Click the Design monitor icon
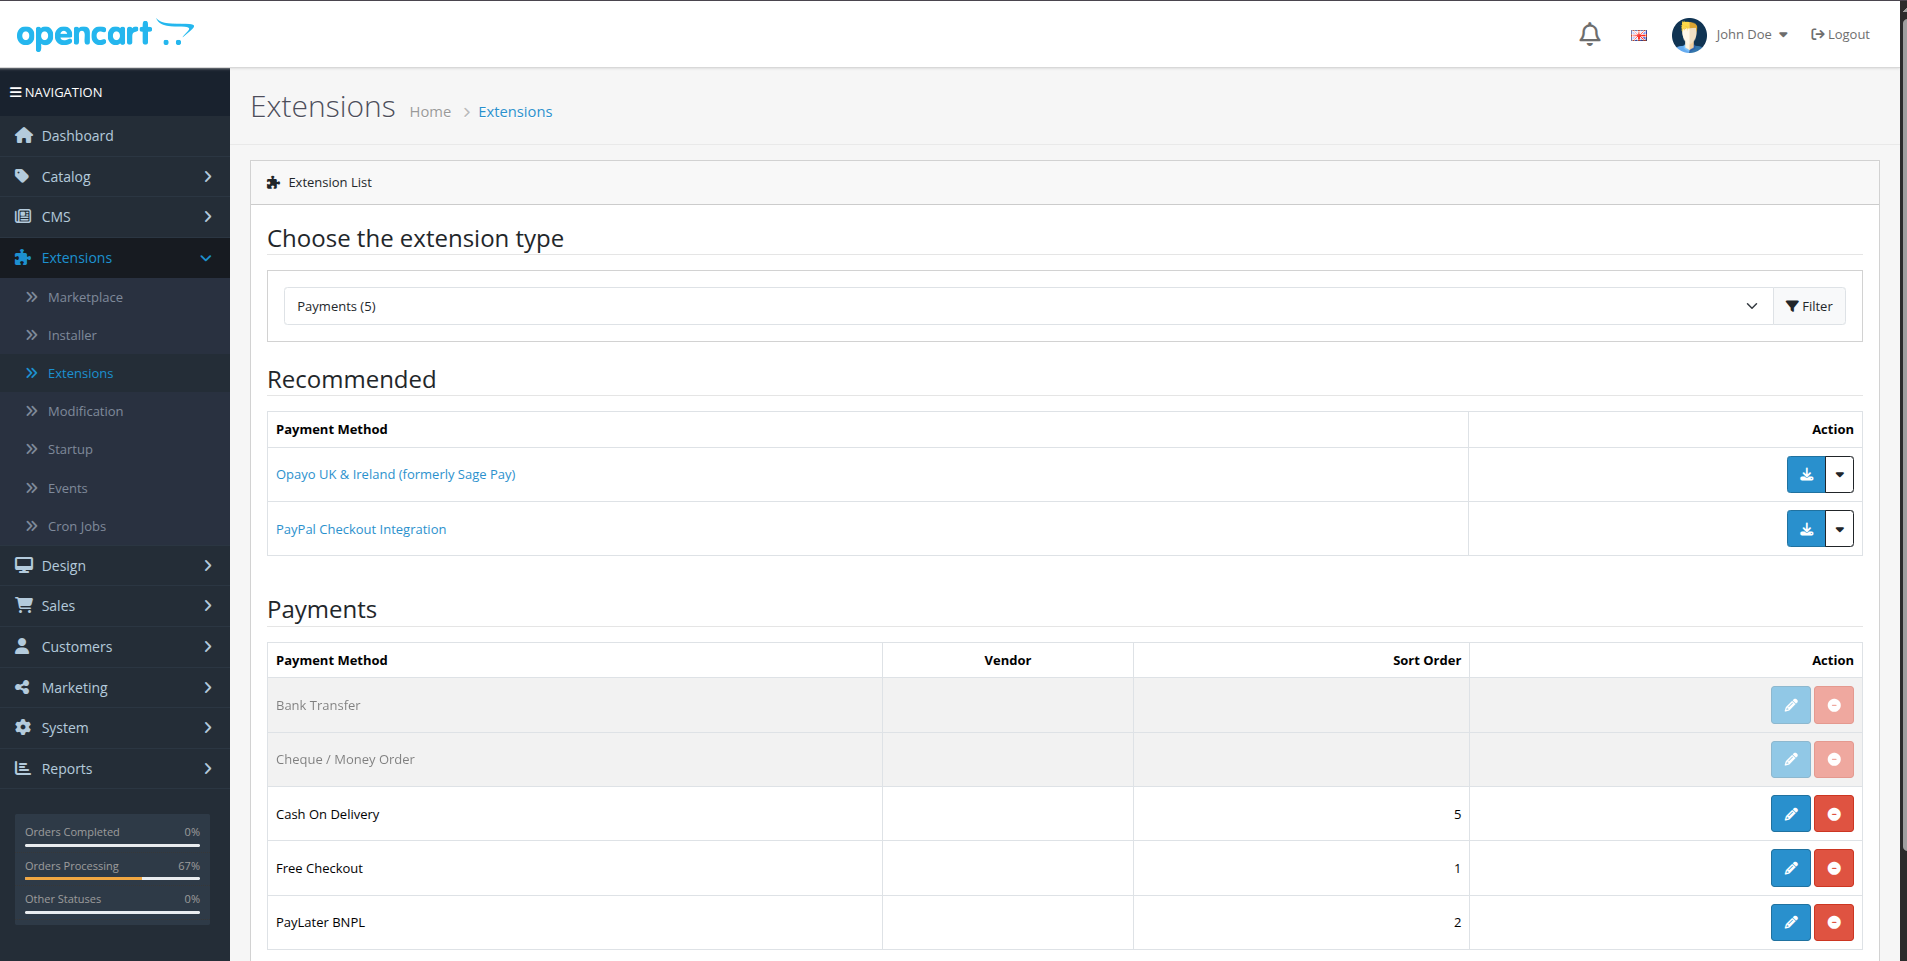This screenshot has height=961, width=1907. pos(24,565)
